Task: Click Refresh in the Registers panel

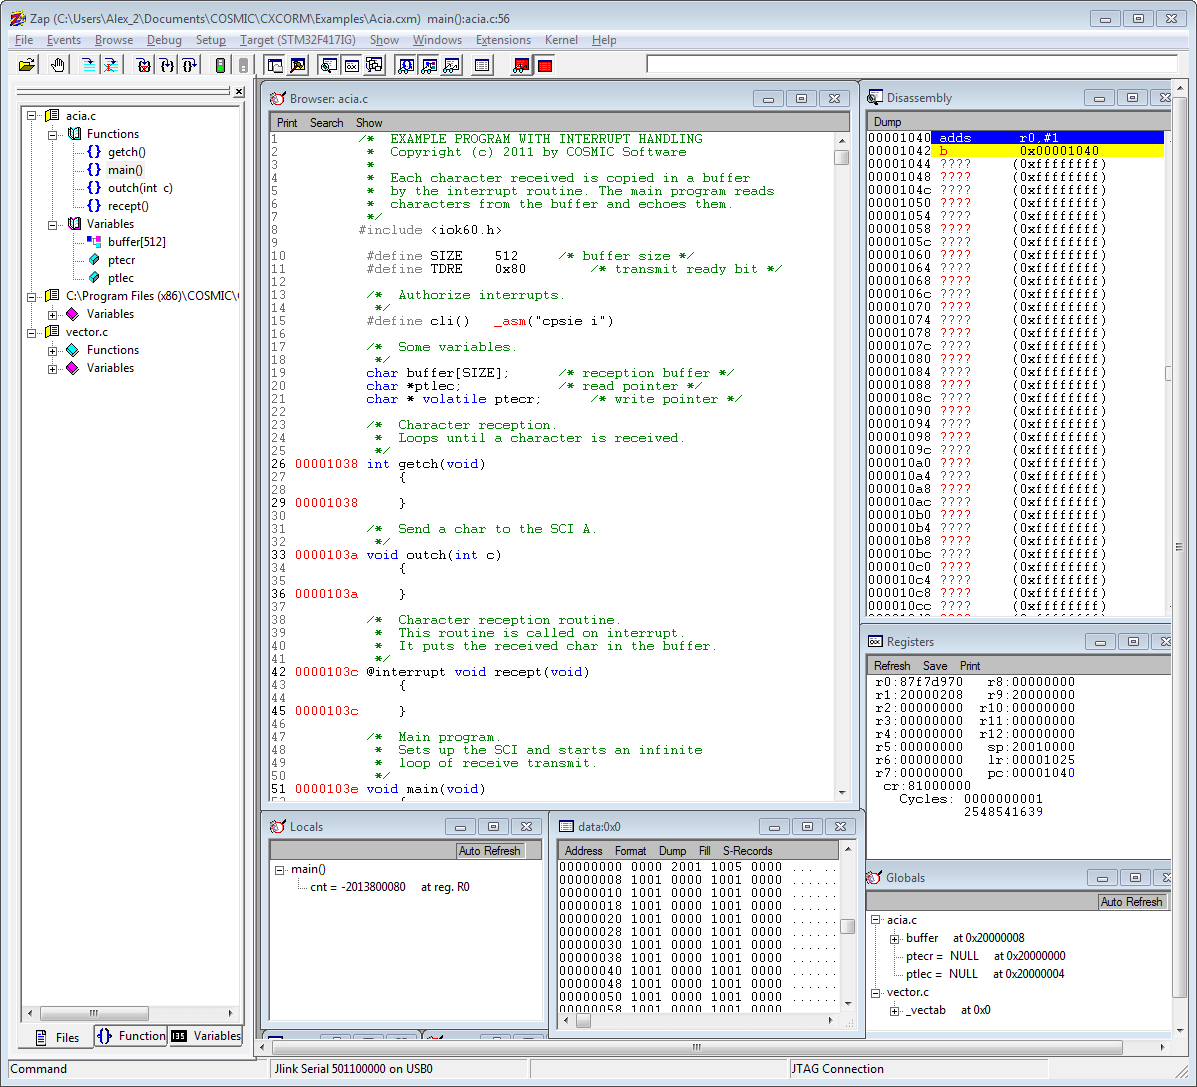Action: point(892,666)
